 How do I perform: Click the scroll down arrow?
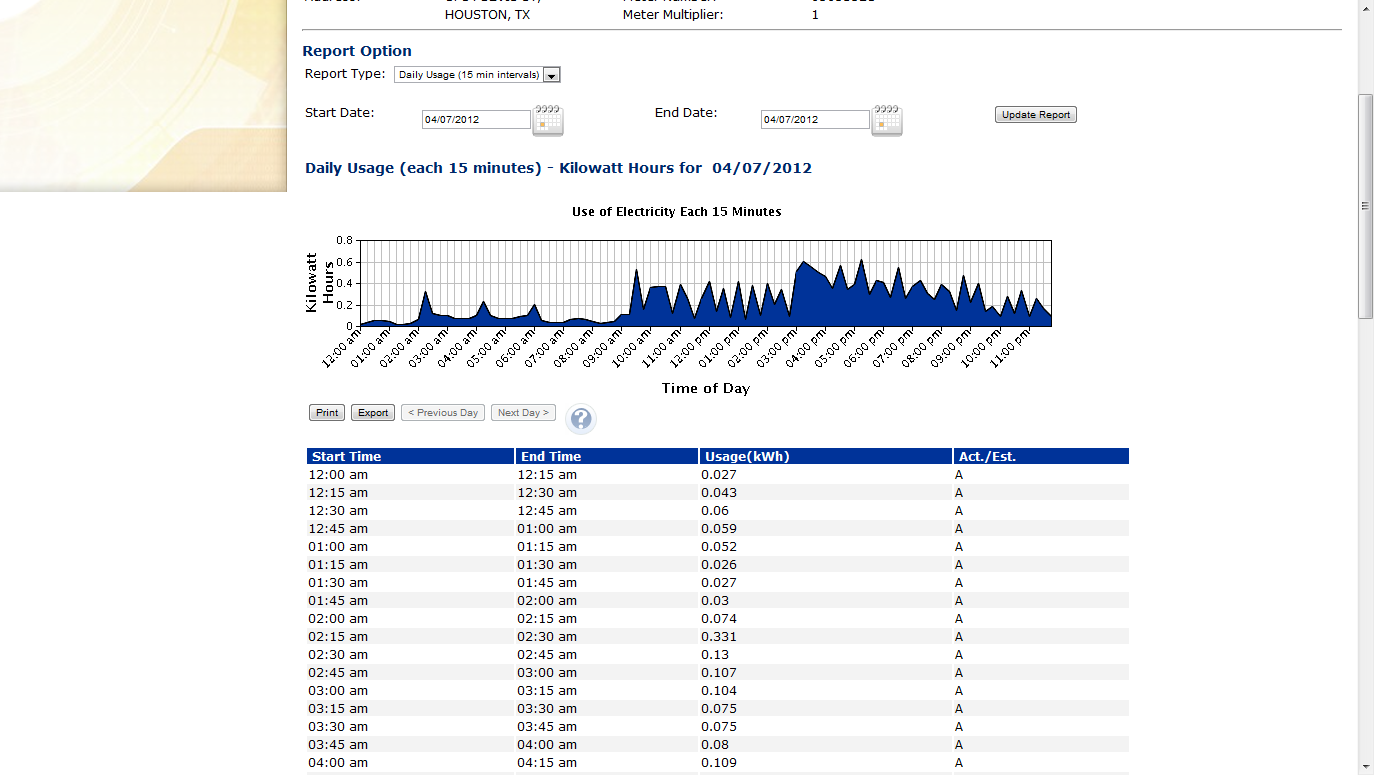1365,767
